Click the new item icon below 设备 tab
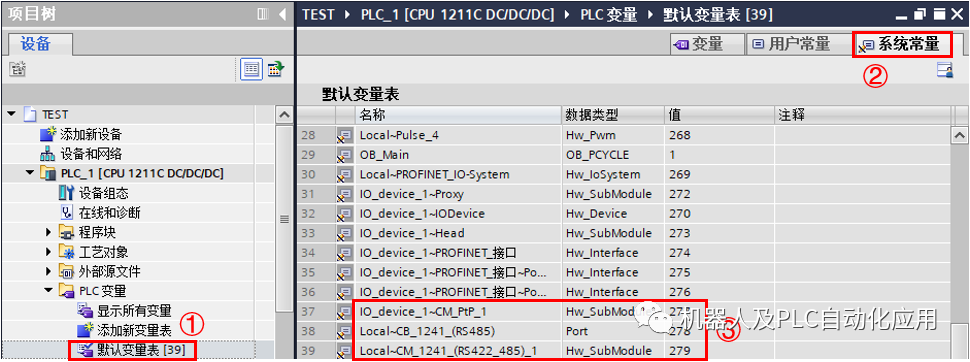970x362 pixels. [x=17, y=69]
